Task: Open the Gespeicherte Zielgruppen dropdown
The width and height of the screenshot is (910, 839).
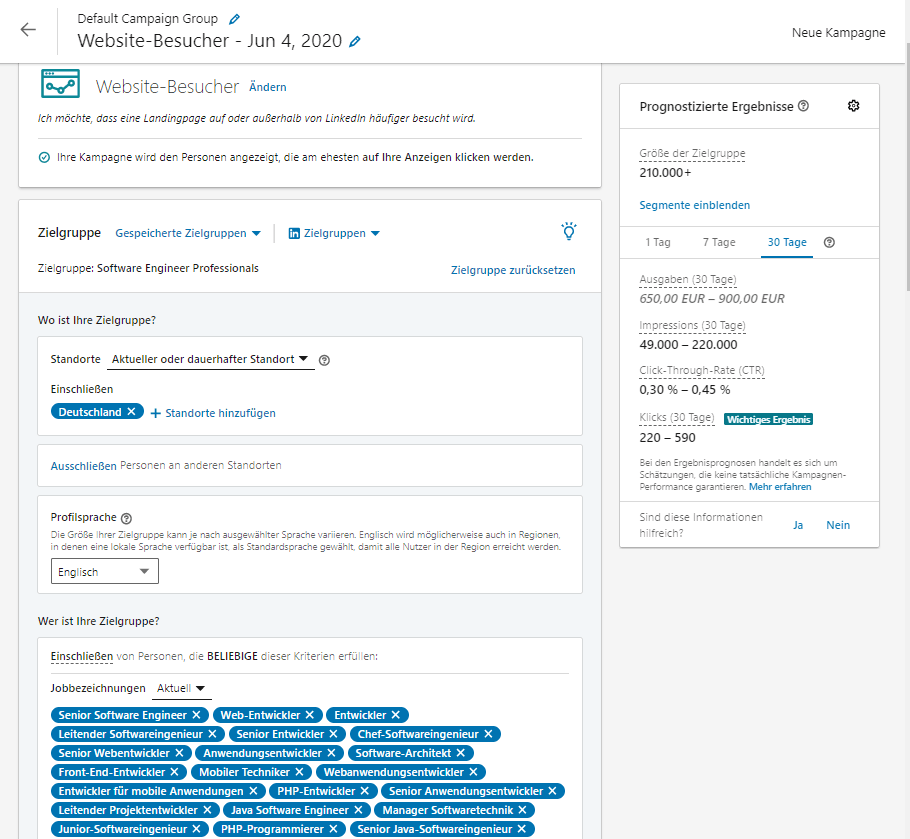Action: [185, 231]
